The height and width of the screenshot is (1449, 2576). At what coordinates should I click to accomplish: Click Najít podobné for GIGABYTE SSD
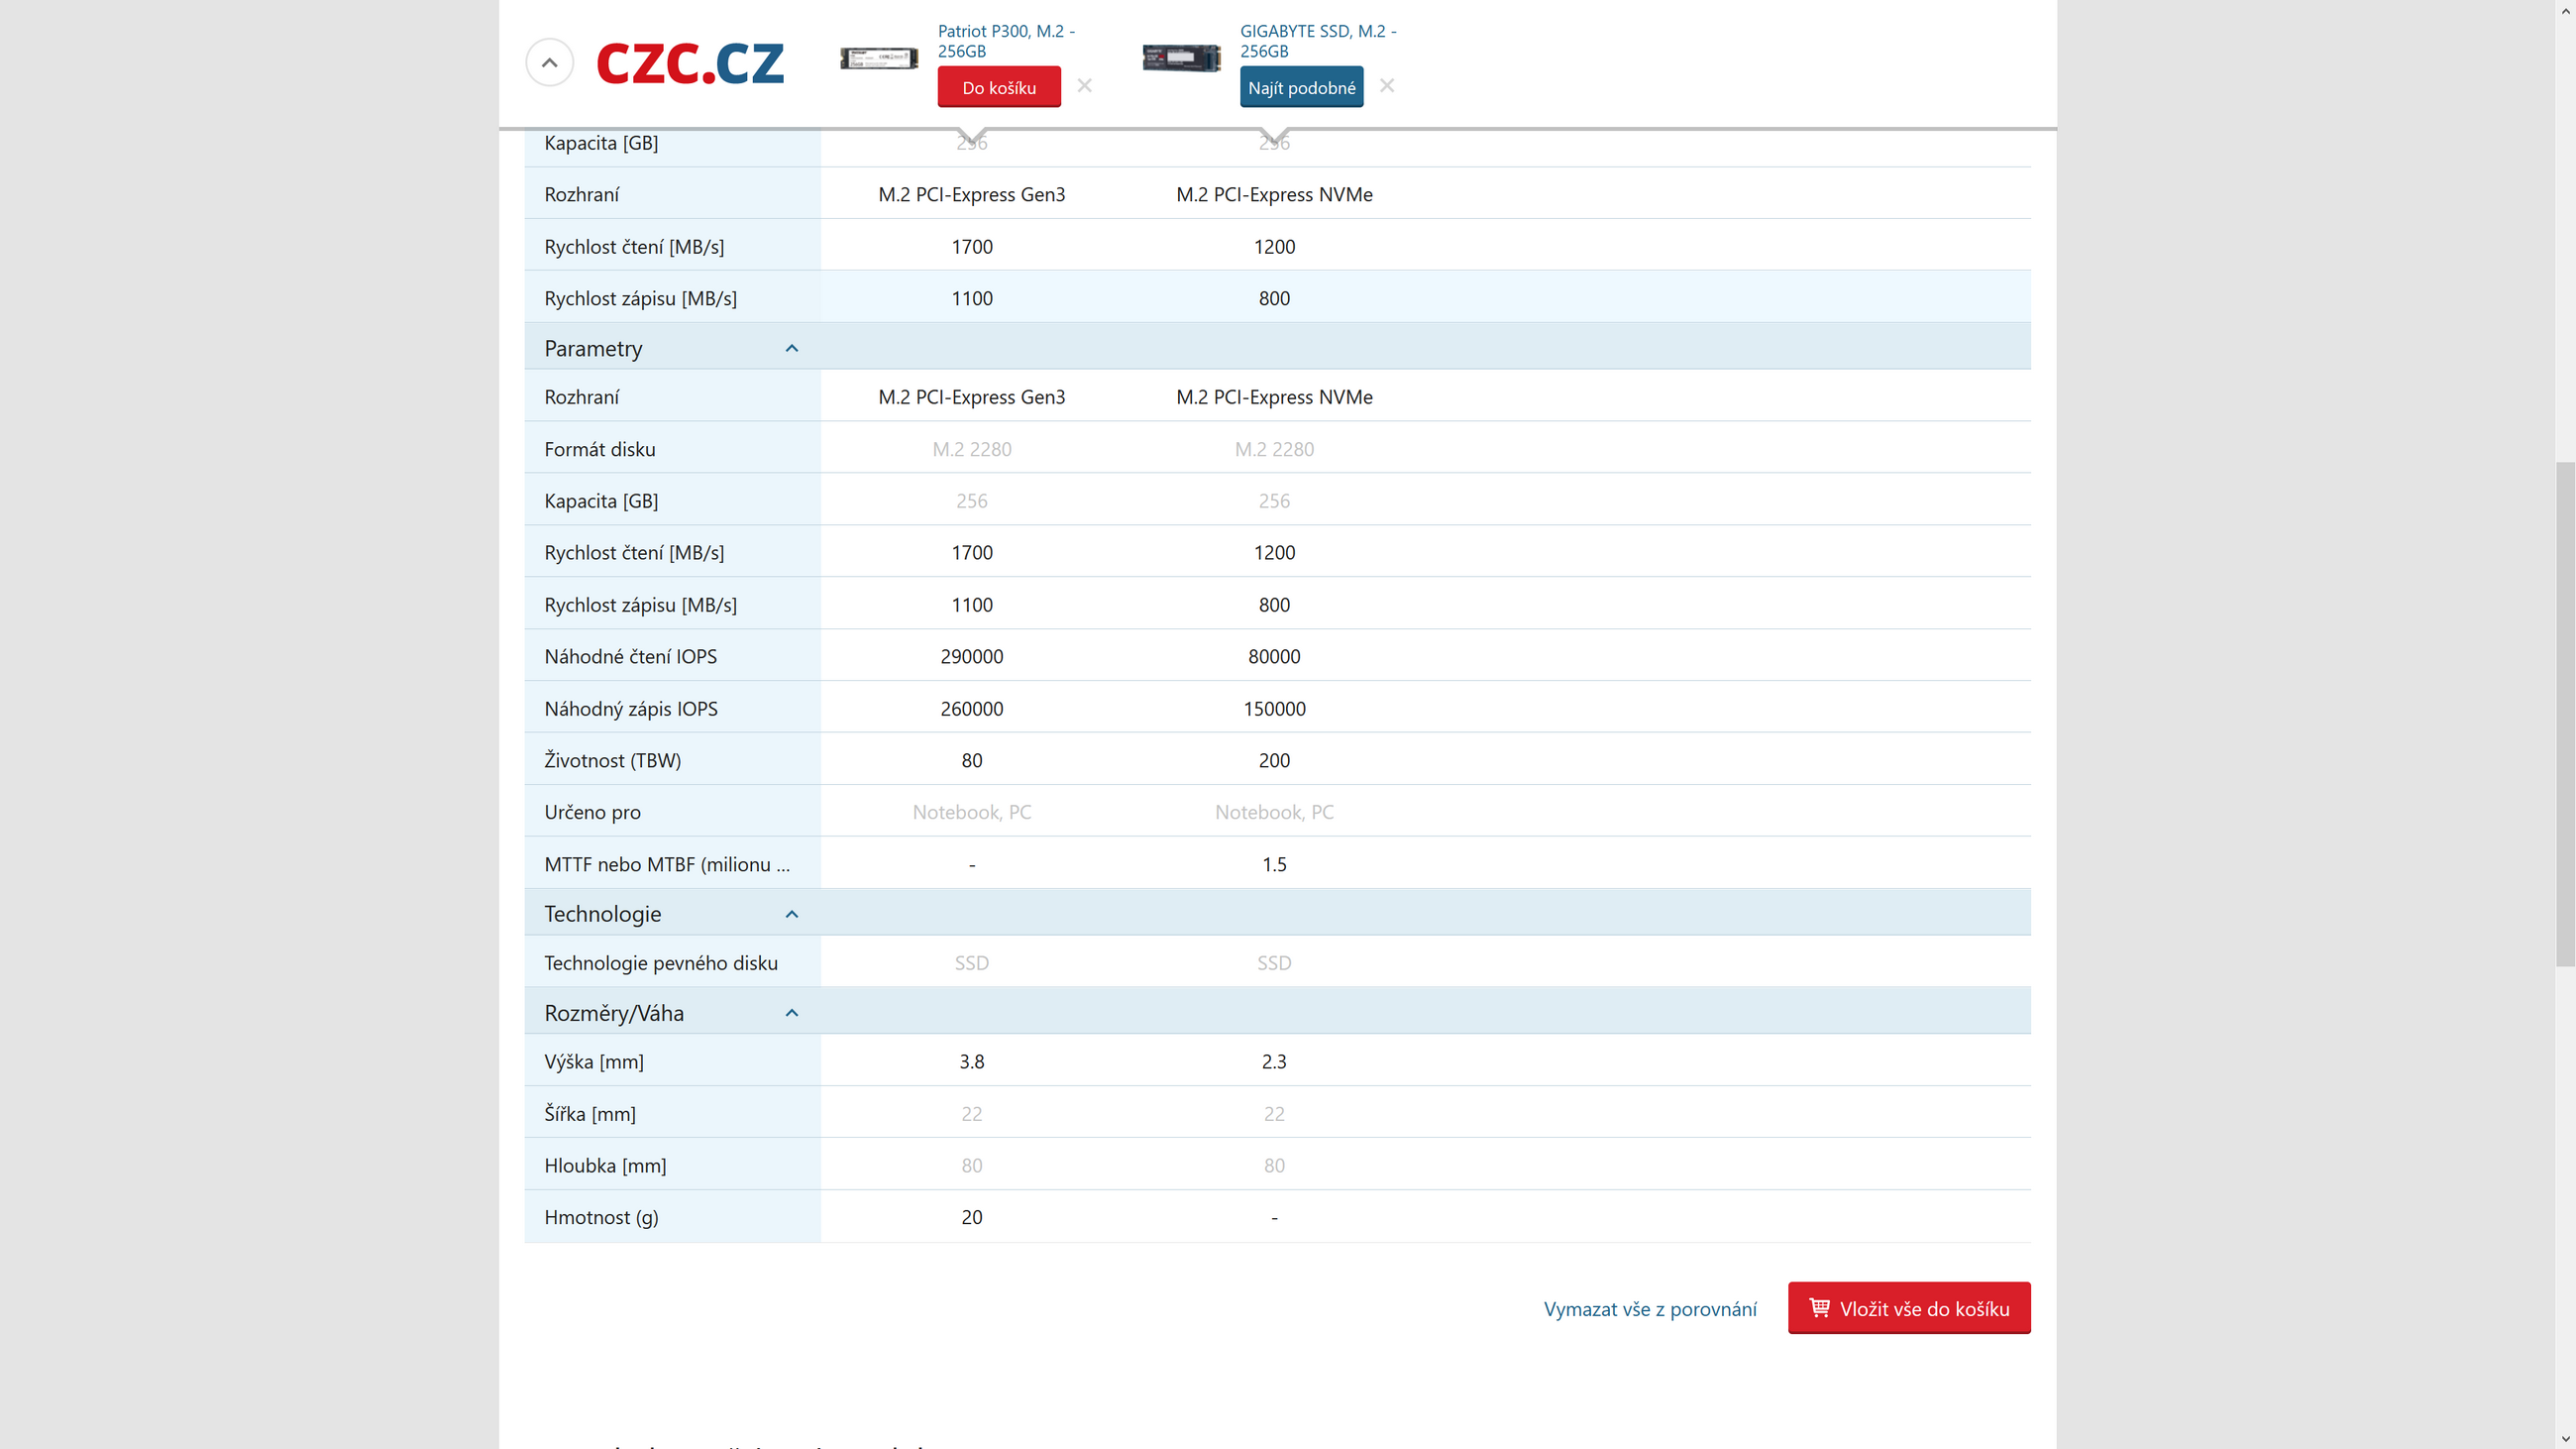tap(1301, 88)
